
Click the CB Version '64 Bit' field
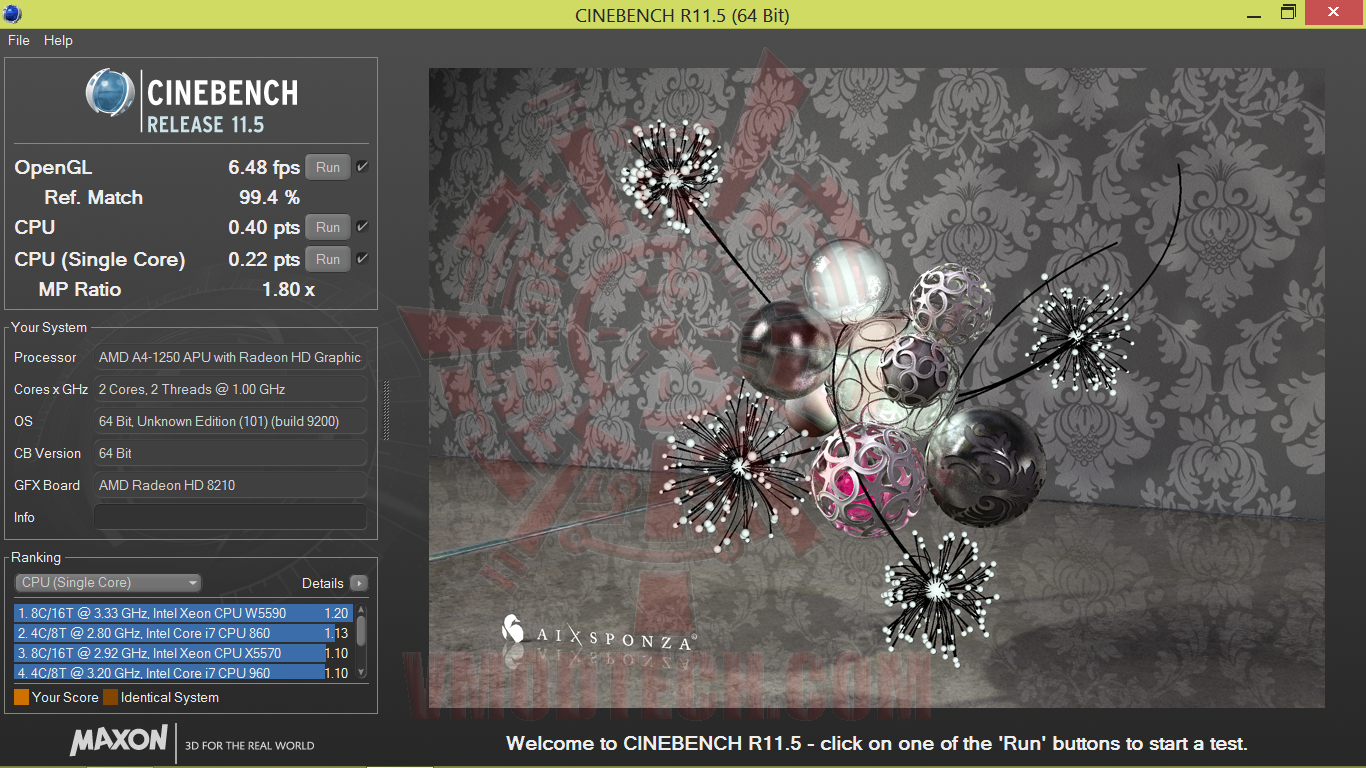tap(230, 453)
